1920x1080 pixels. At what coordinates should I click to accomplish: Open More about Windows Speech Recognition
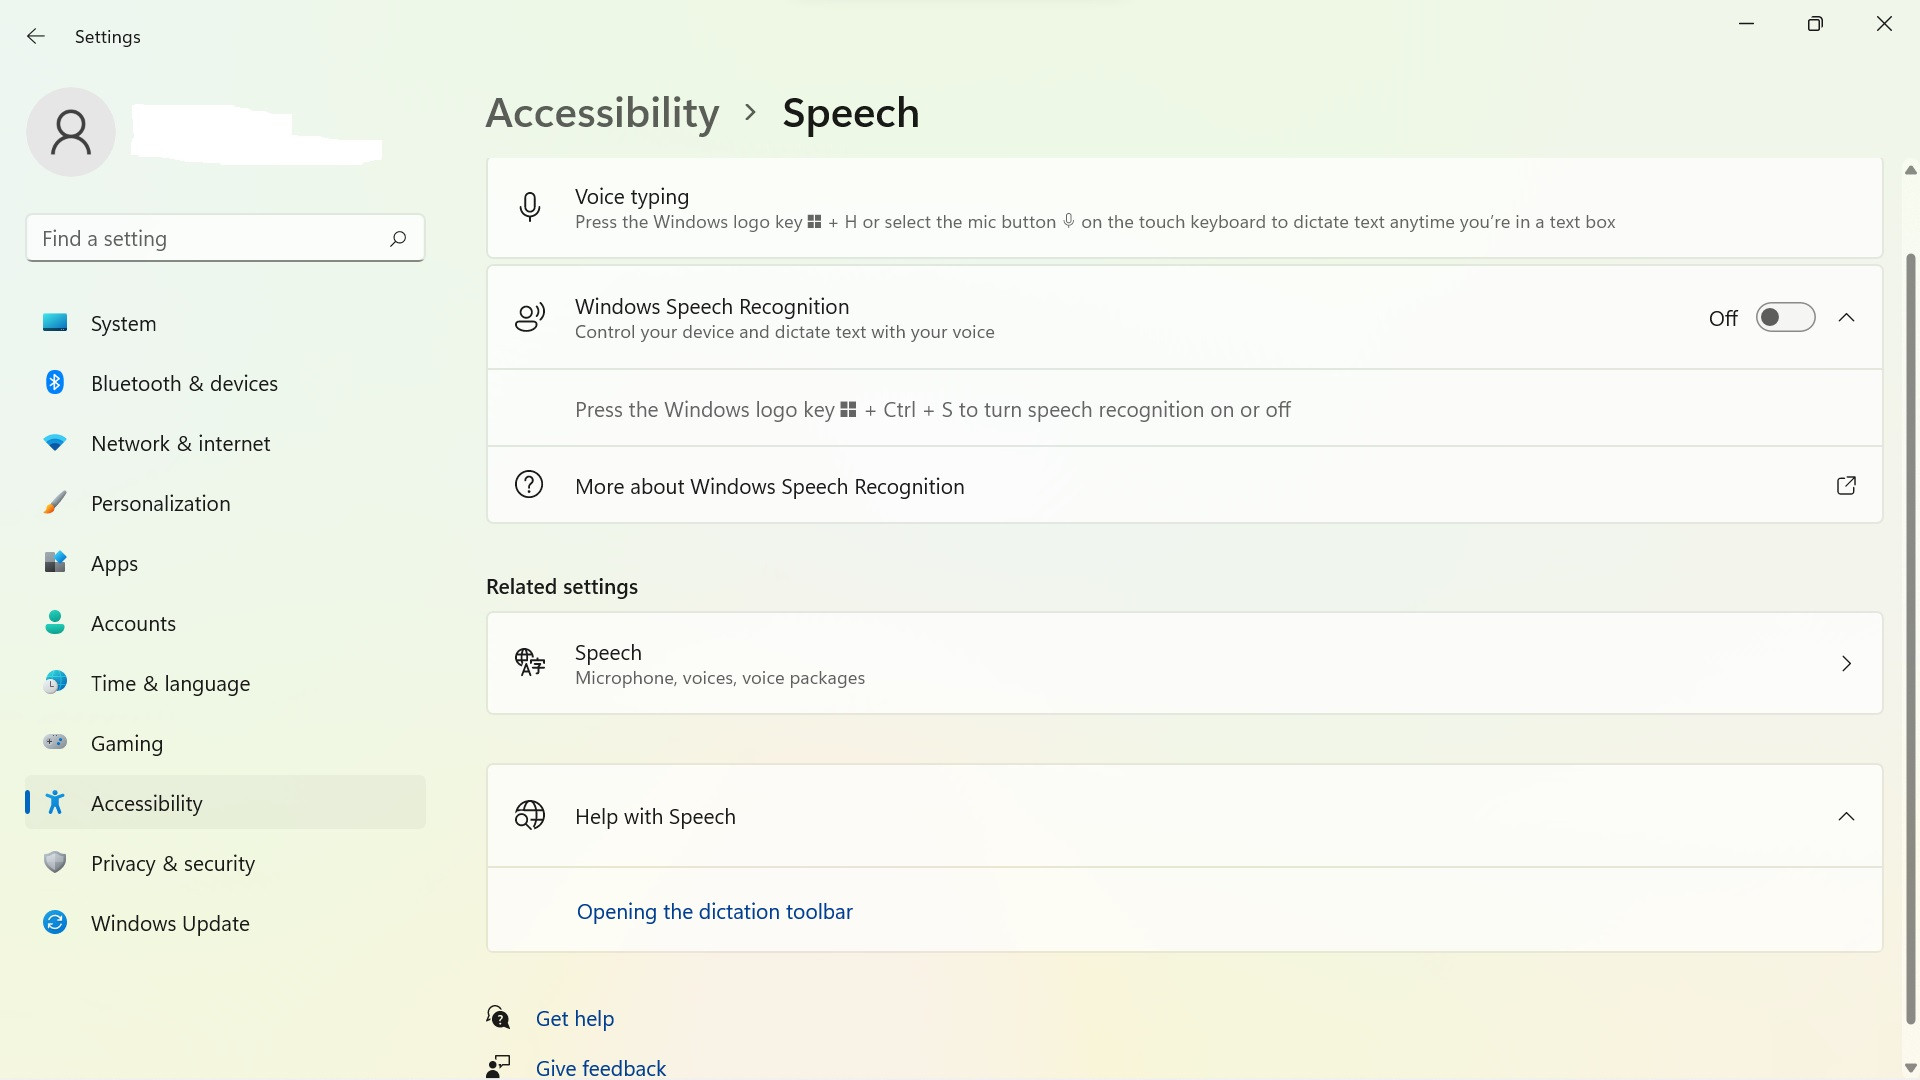click(x=1185, y=485)
